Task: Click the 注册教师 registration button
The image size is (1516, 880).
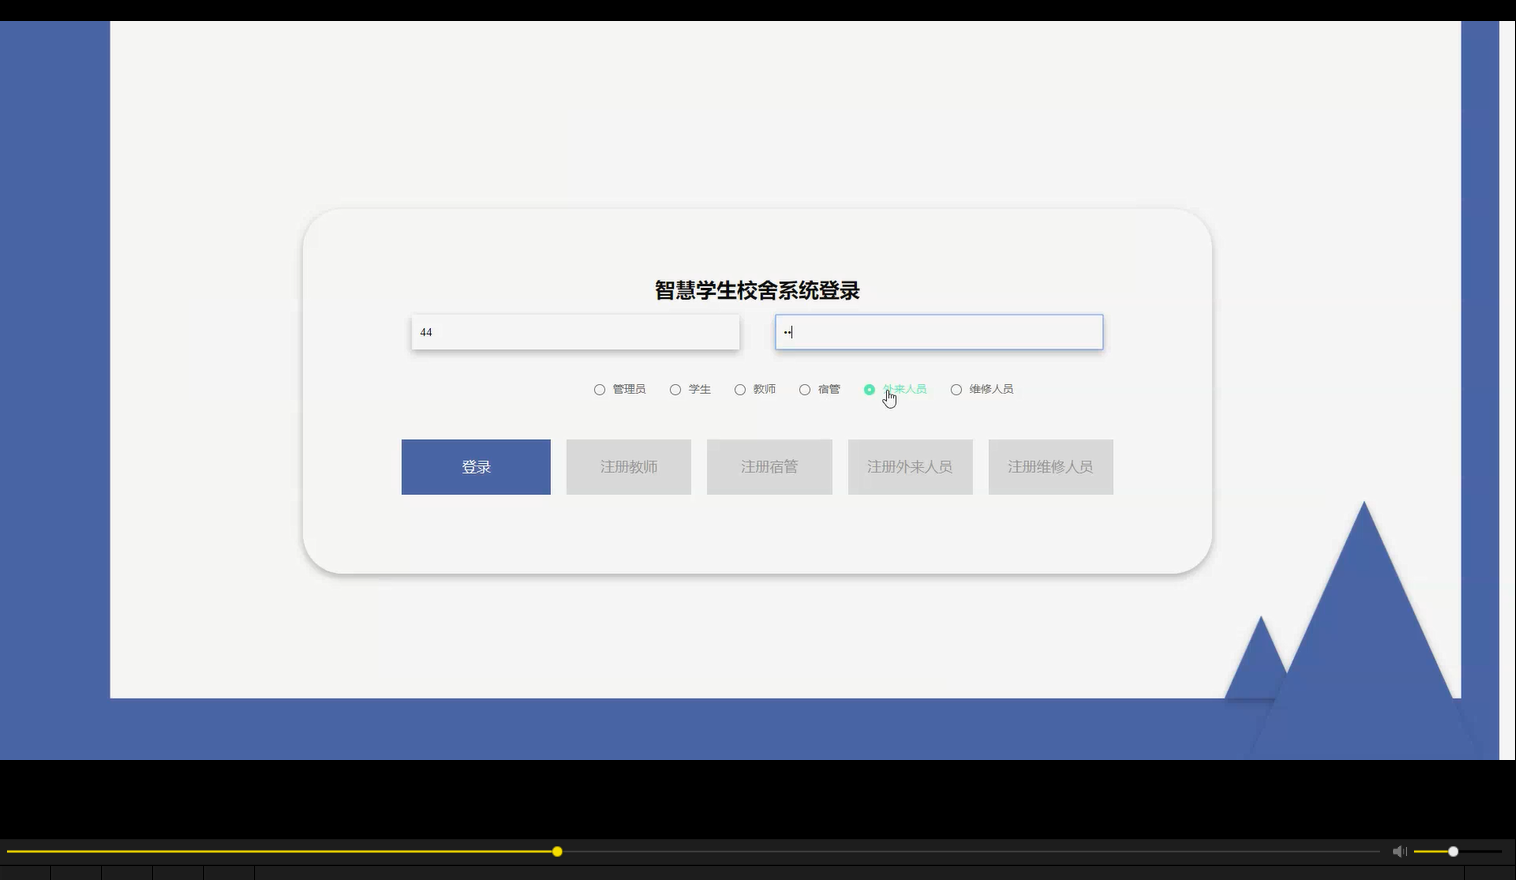Action: (628, 466)
